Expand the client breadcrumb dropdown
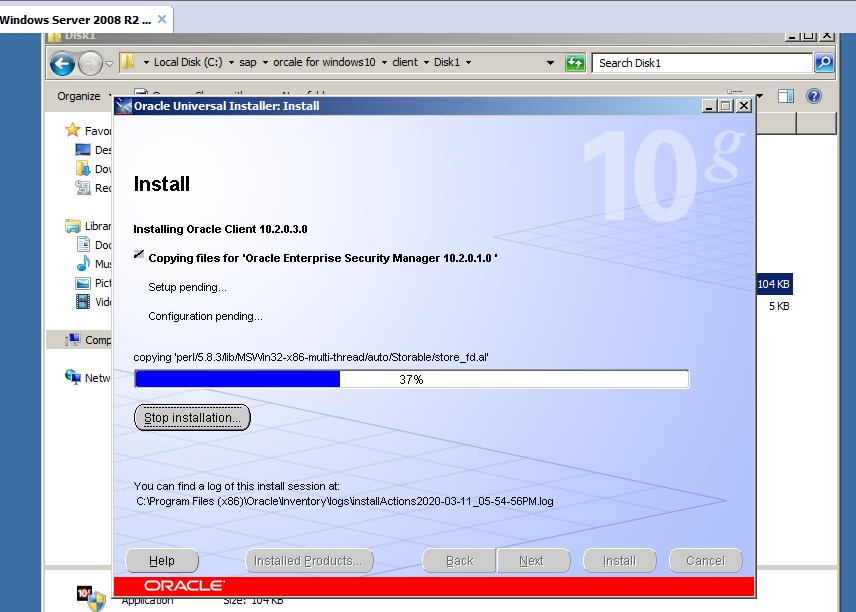This screenshot has width=856, height=612. point(426,62)
